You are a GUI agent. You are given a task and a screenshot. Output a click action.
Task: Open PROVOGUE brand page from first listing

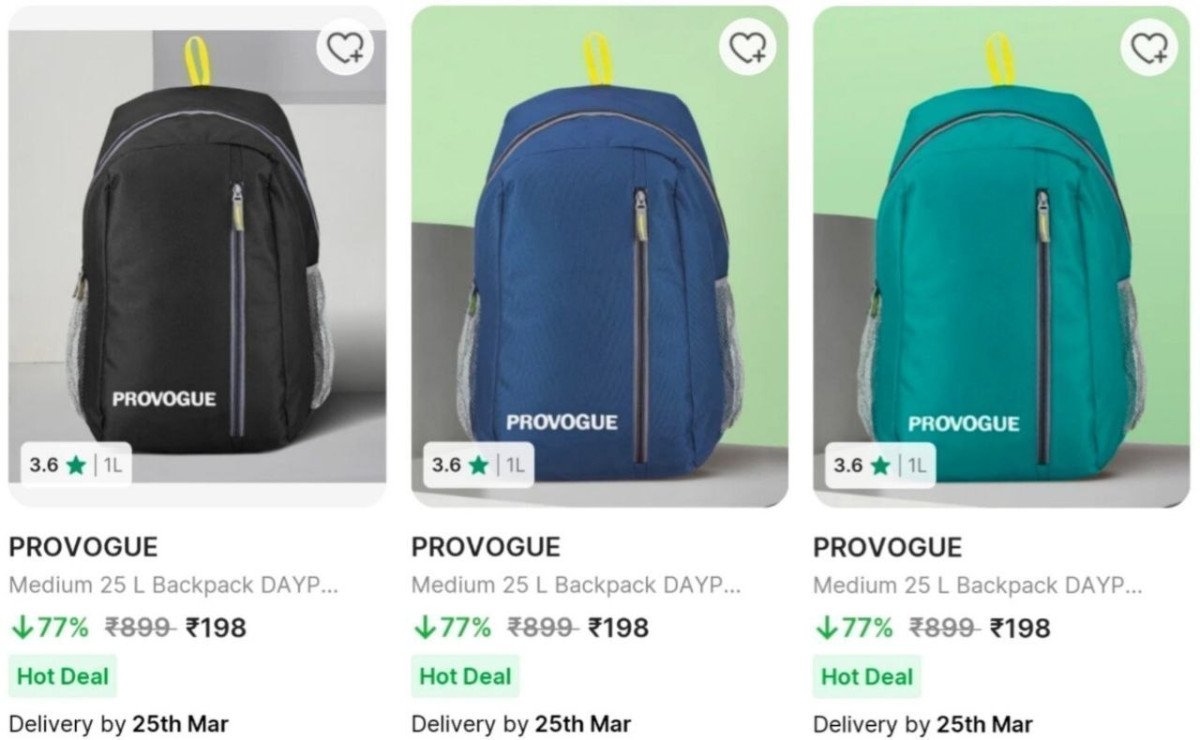82,548
